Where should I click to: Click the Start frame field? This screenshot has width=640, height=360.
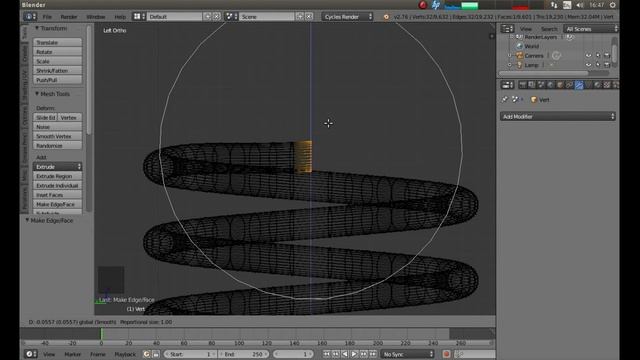click(190, 354)
